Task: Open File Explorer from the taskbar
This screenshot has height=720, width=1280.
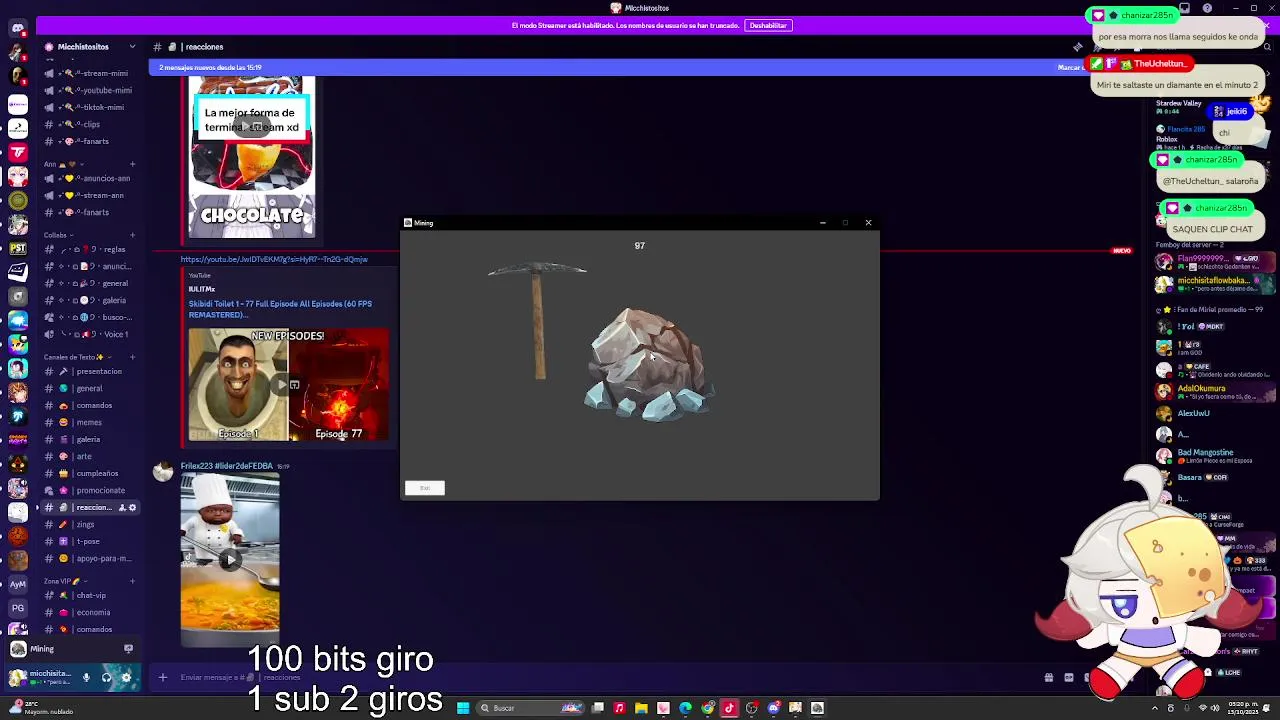Action: tap(641, 708)
